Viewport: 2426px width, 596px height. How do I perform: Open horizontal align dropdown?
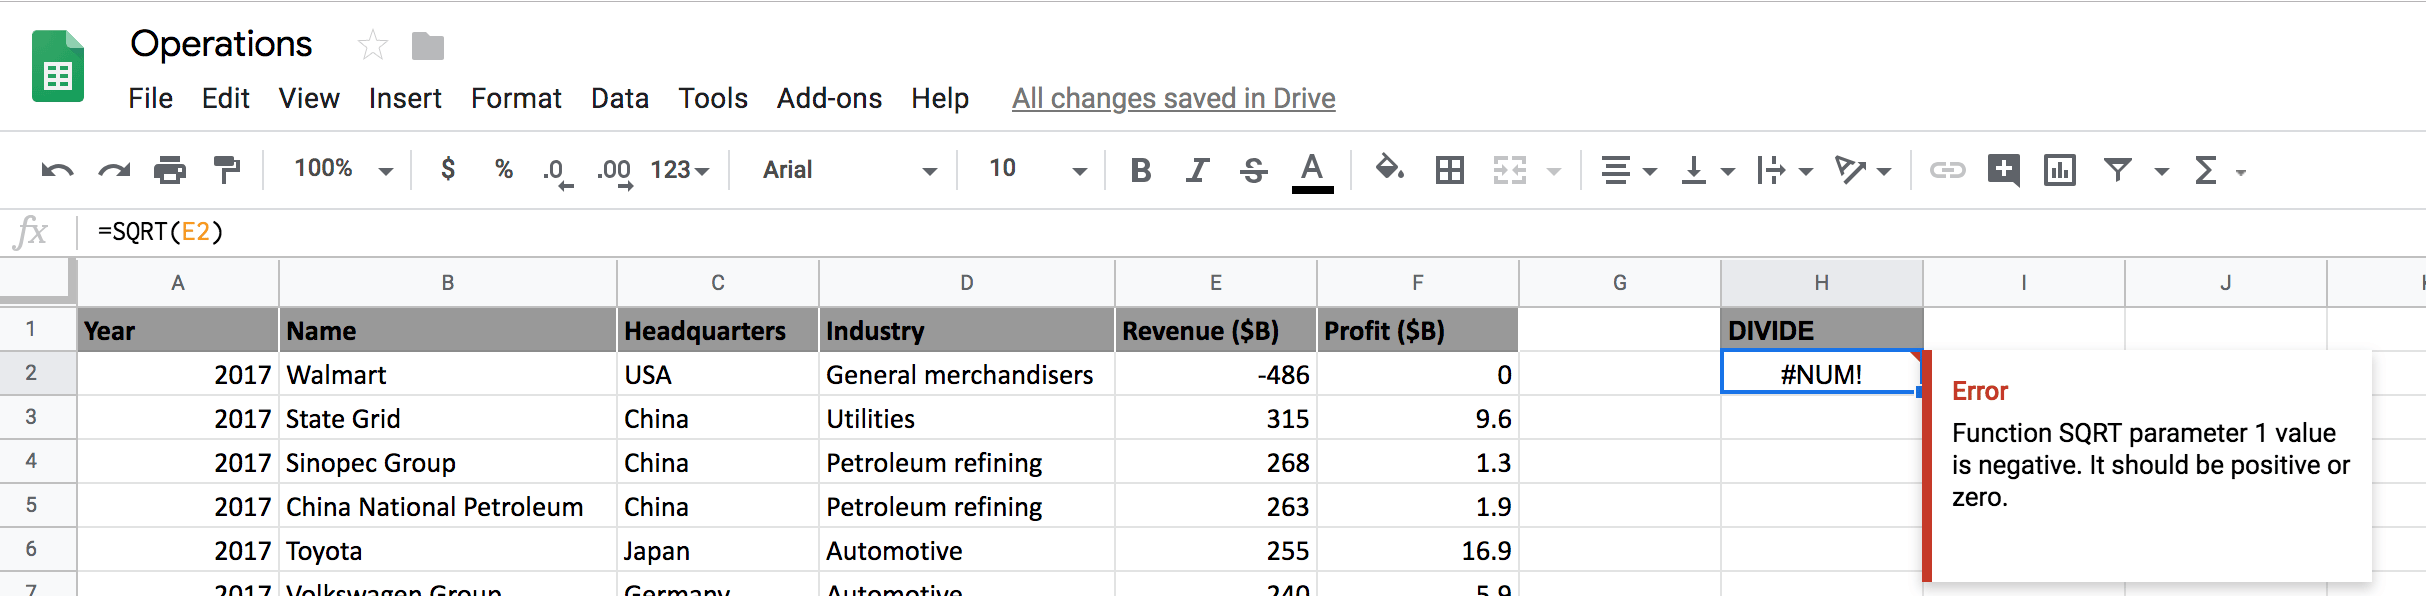pyautogui.click(x=1628, y=170)
